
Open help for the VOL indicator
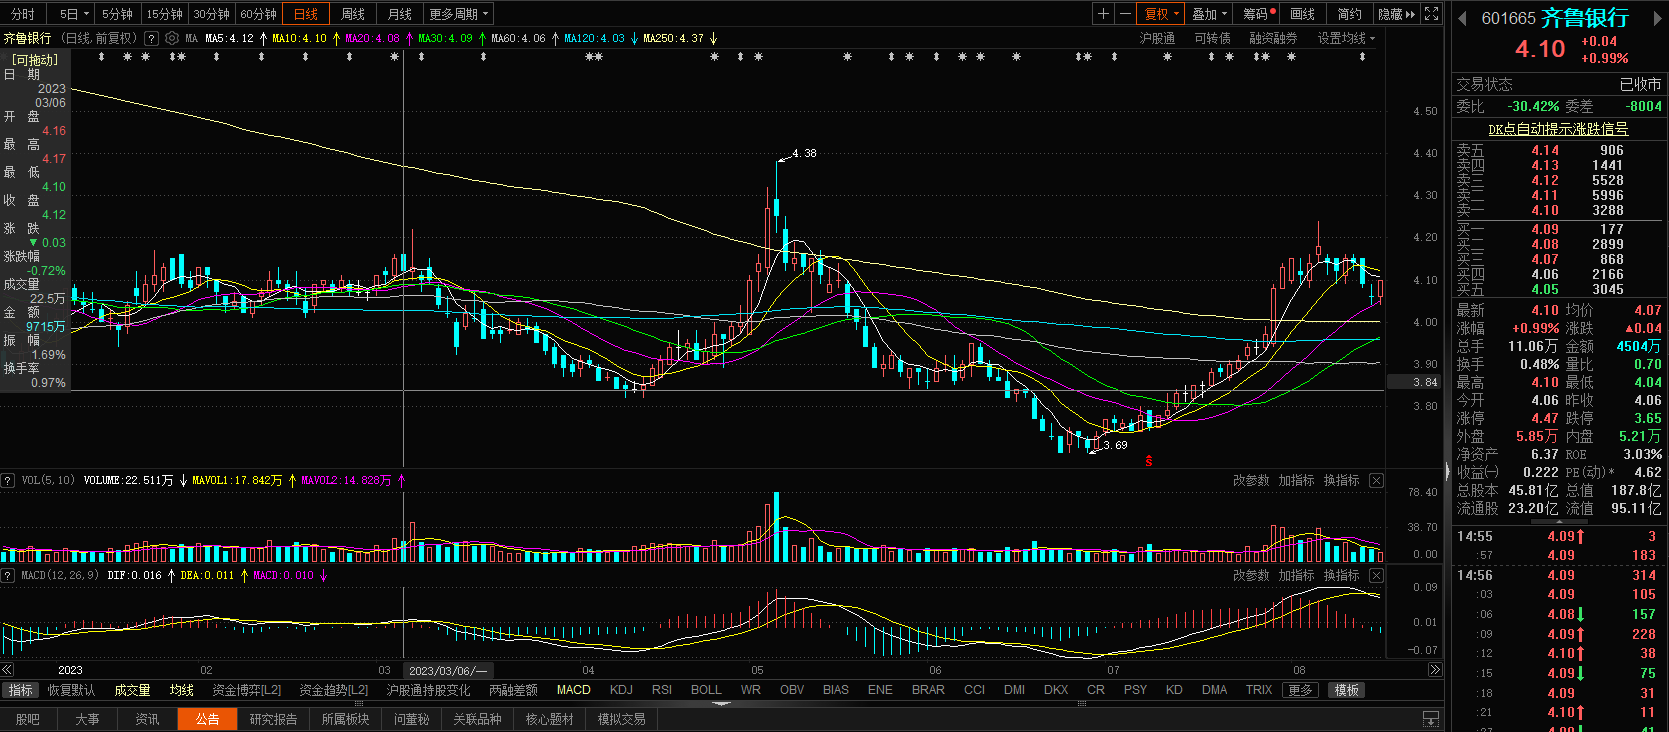(8, 480)
